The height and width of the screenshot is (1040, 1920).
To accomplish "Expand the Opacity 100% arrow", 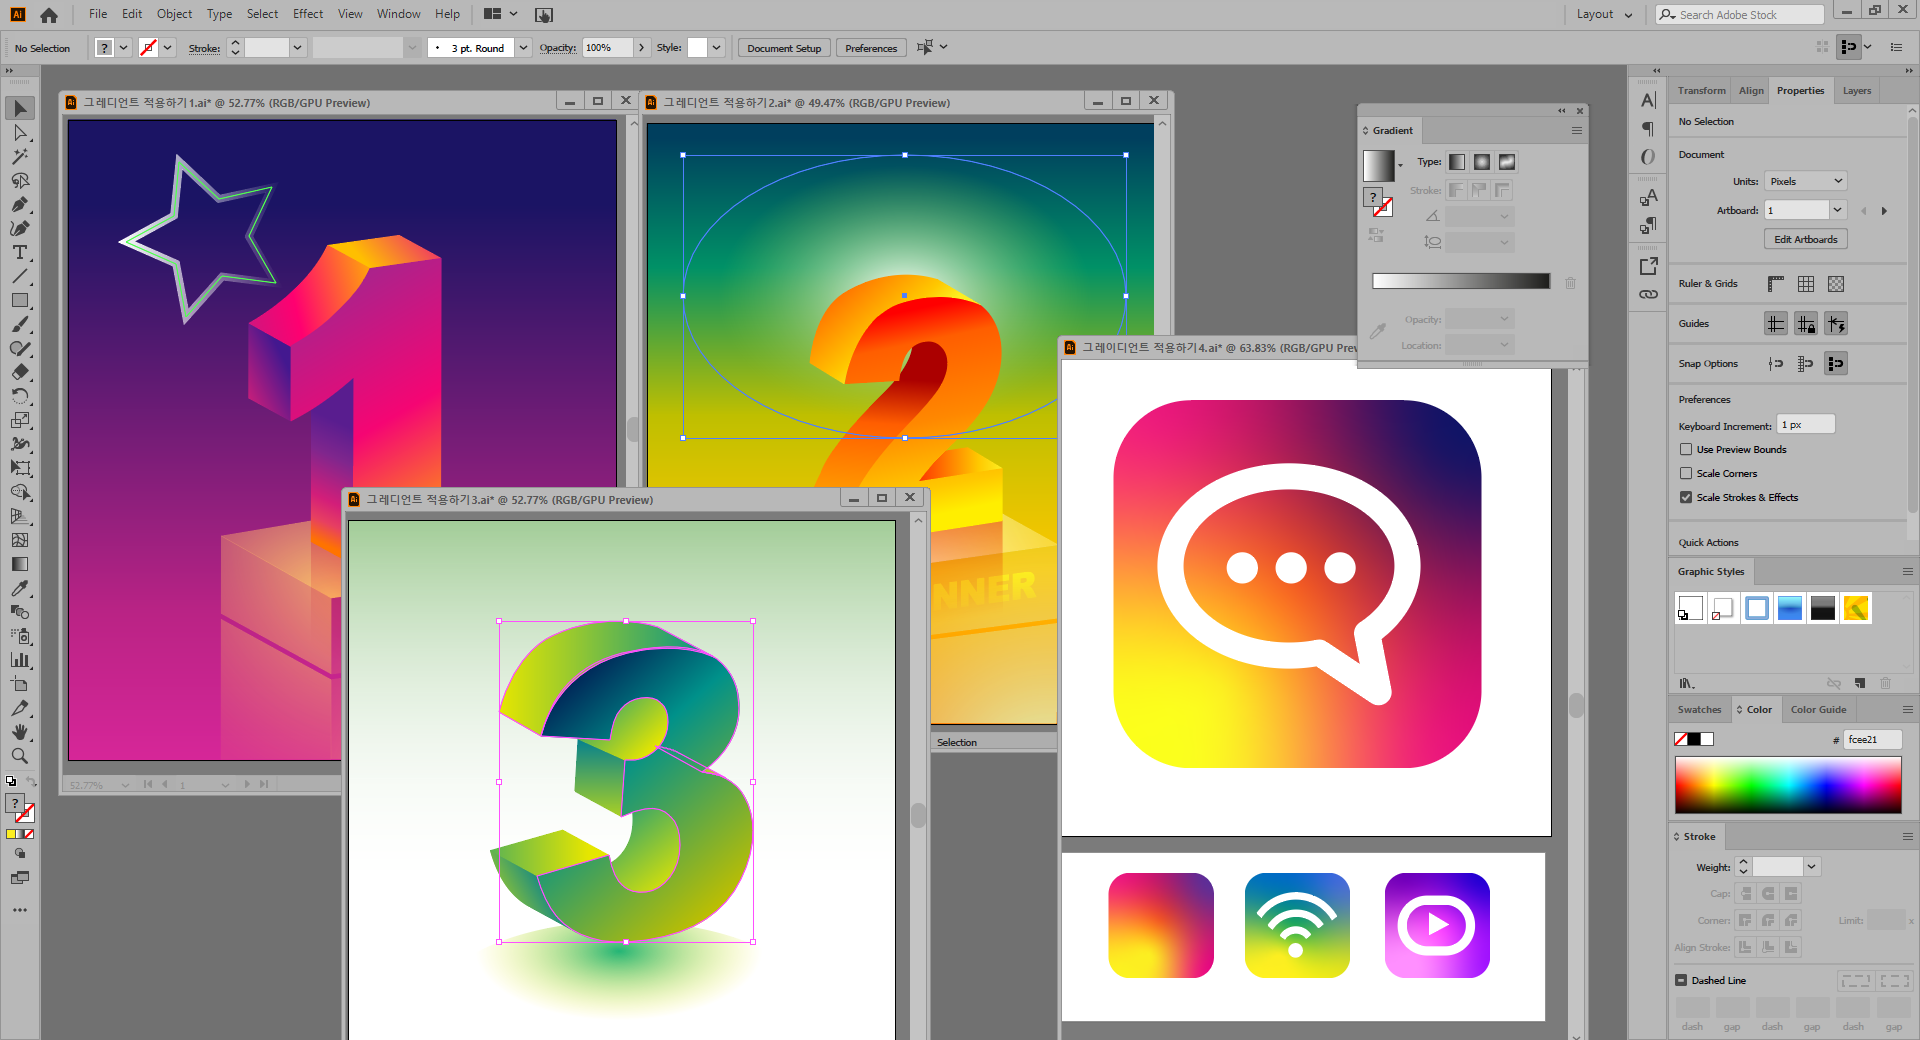I will click(x=641, y=48).
